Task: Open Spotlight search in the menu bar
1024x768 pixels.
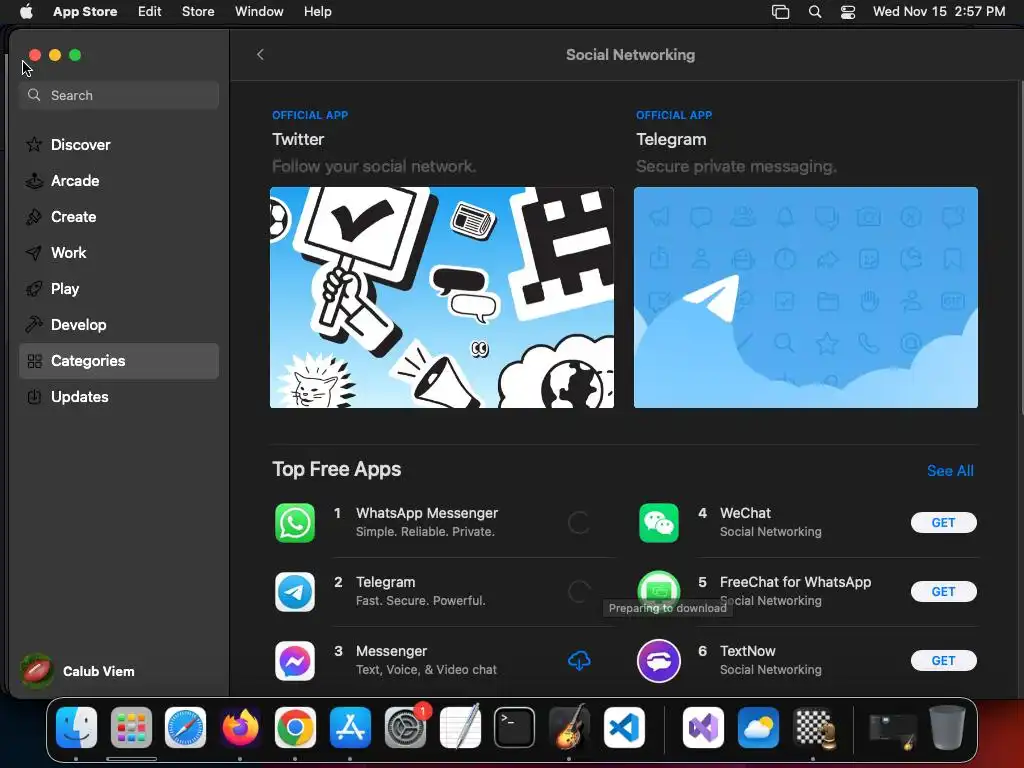Action: tap(814, 12)
